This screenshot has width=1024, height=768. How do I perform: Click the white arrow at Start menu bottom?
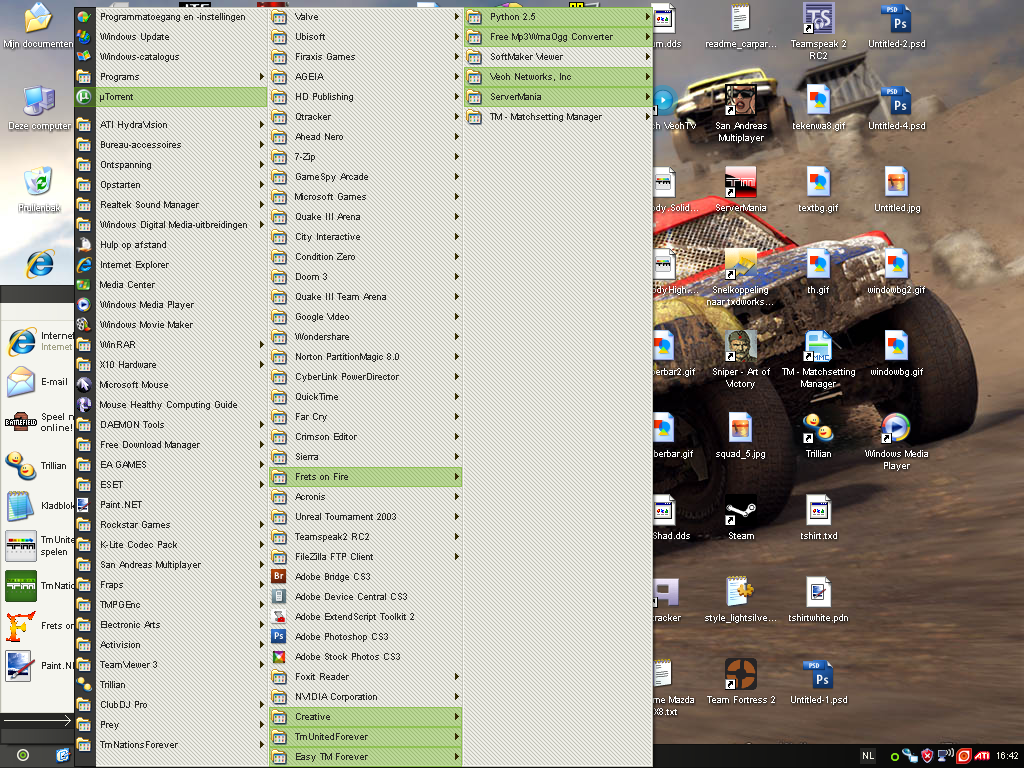coord(37,720)
